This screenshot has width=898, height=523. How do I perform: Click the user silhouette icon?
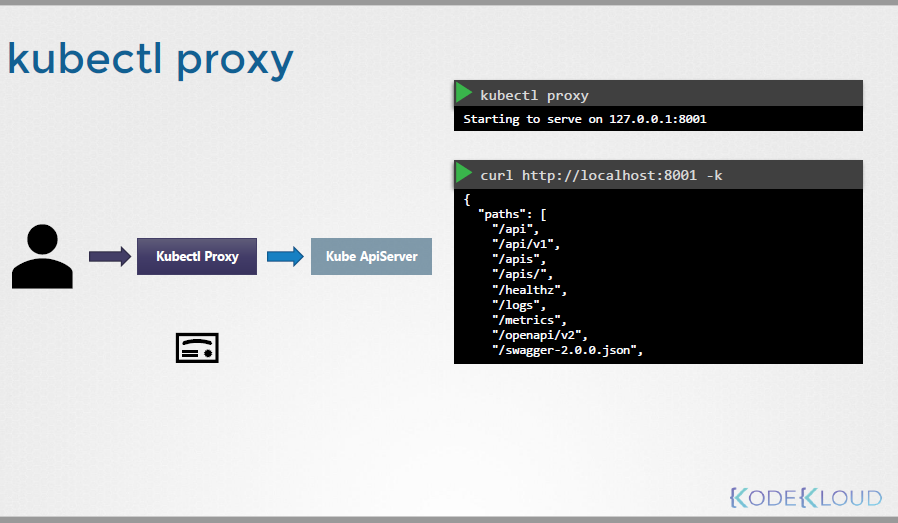click(42, 256)
